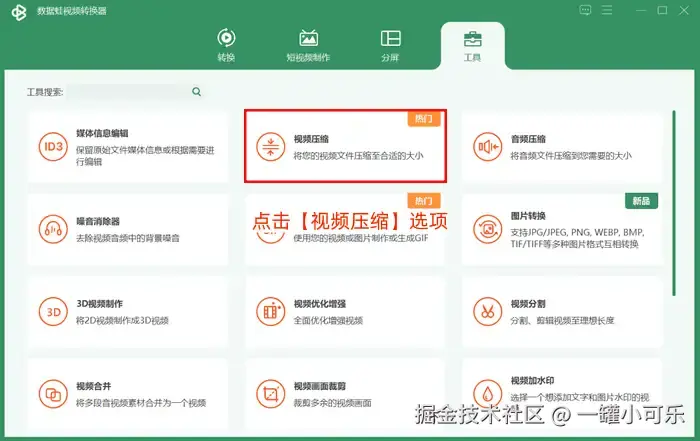Select the video splitter scissors icon
Screen dimensions: 700x441
point(488,312)
